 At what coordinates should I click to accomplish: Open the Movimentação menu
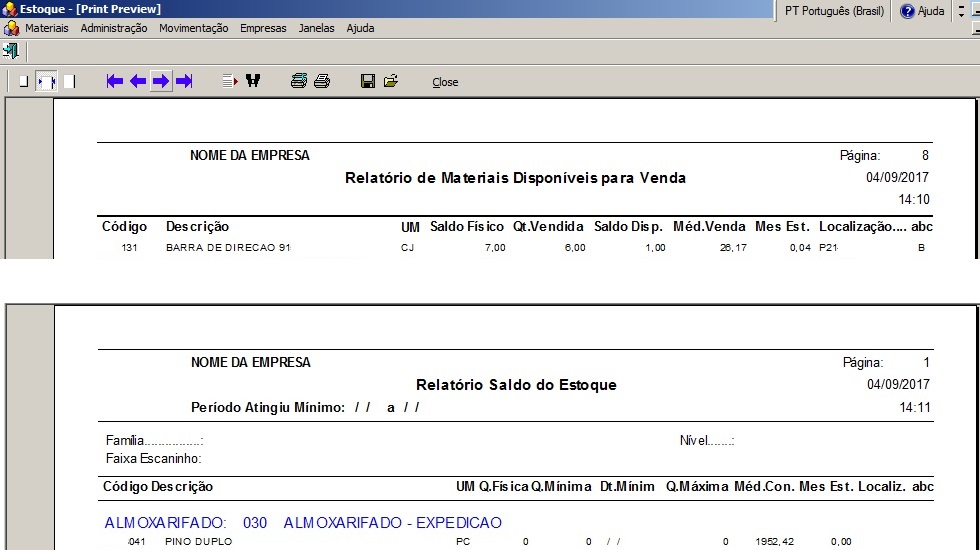(193, 28)
